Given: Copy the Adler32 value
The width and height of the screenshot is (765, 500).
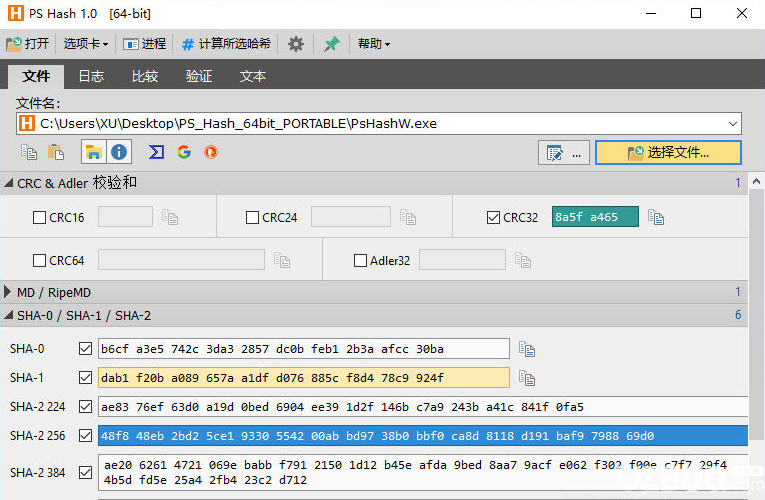Looking at the screenshot, I should [523, 260].
